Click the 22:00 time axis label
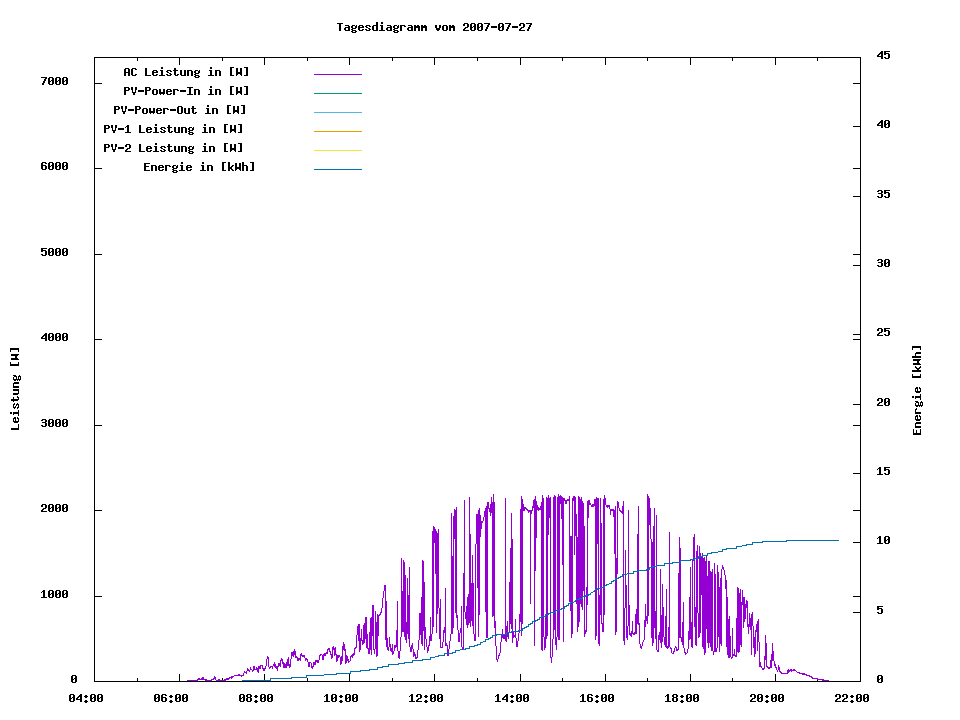Viewport: 960px width, 720px height. click(x=851, y=698)
